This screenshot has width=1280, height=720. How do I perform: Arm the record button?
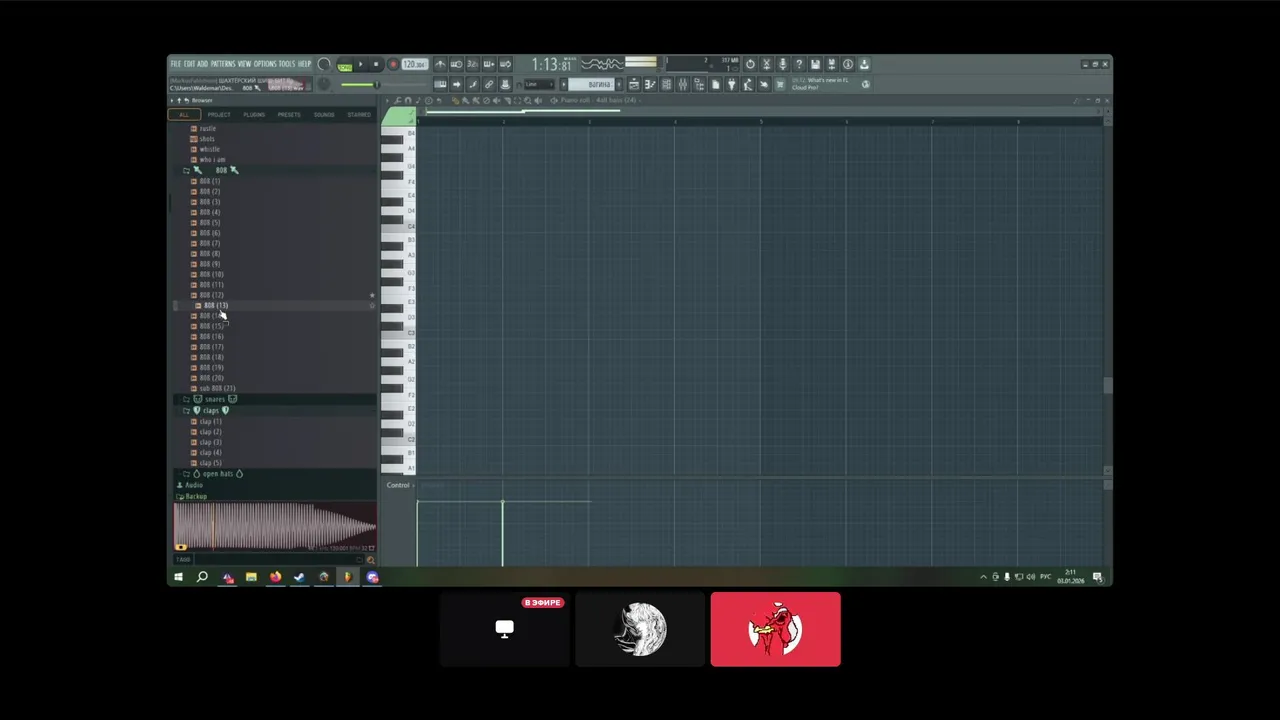coord(393,64)
